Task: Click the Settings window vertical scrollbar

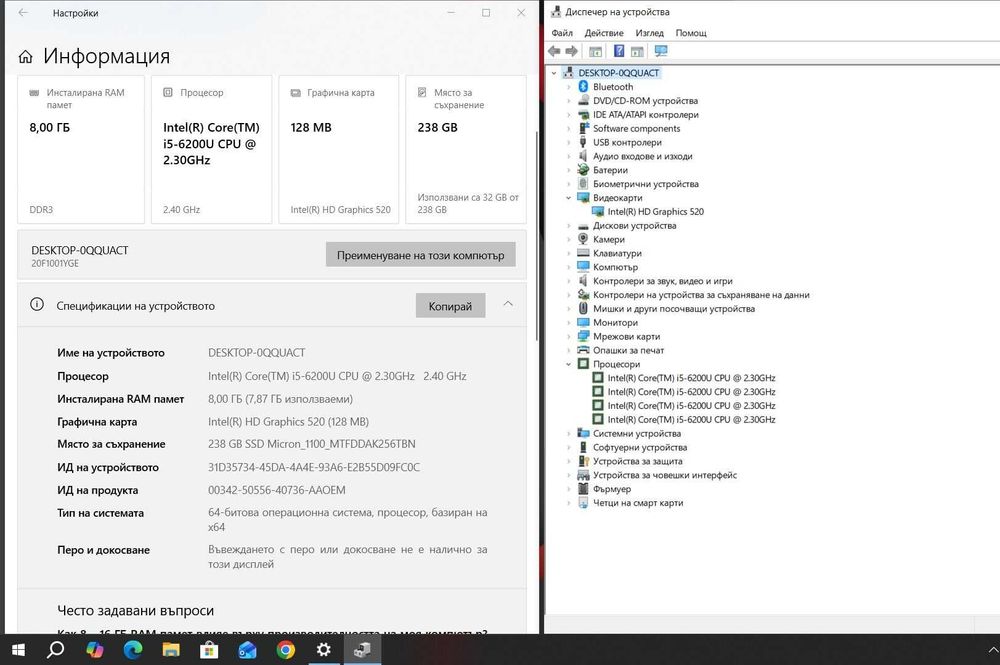Action: click(537, 236)
